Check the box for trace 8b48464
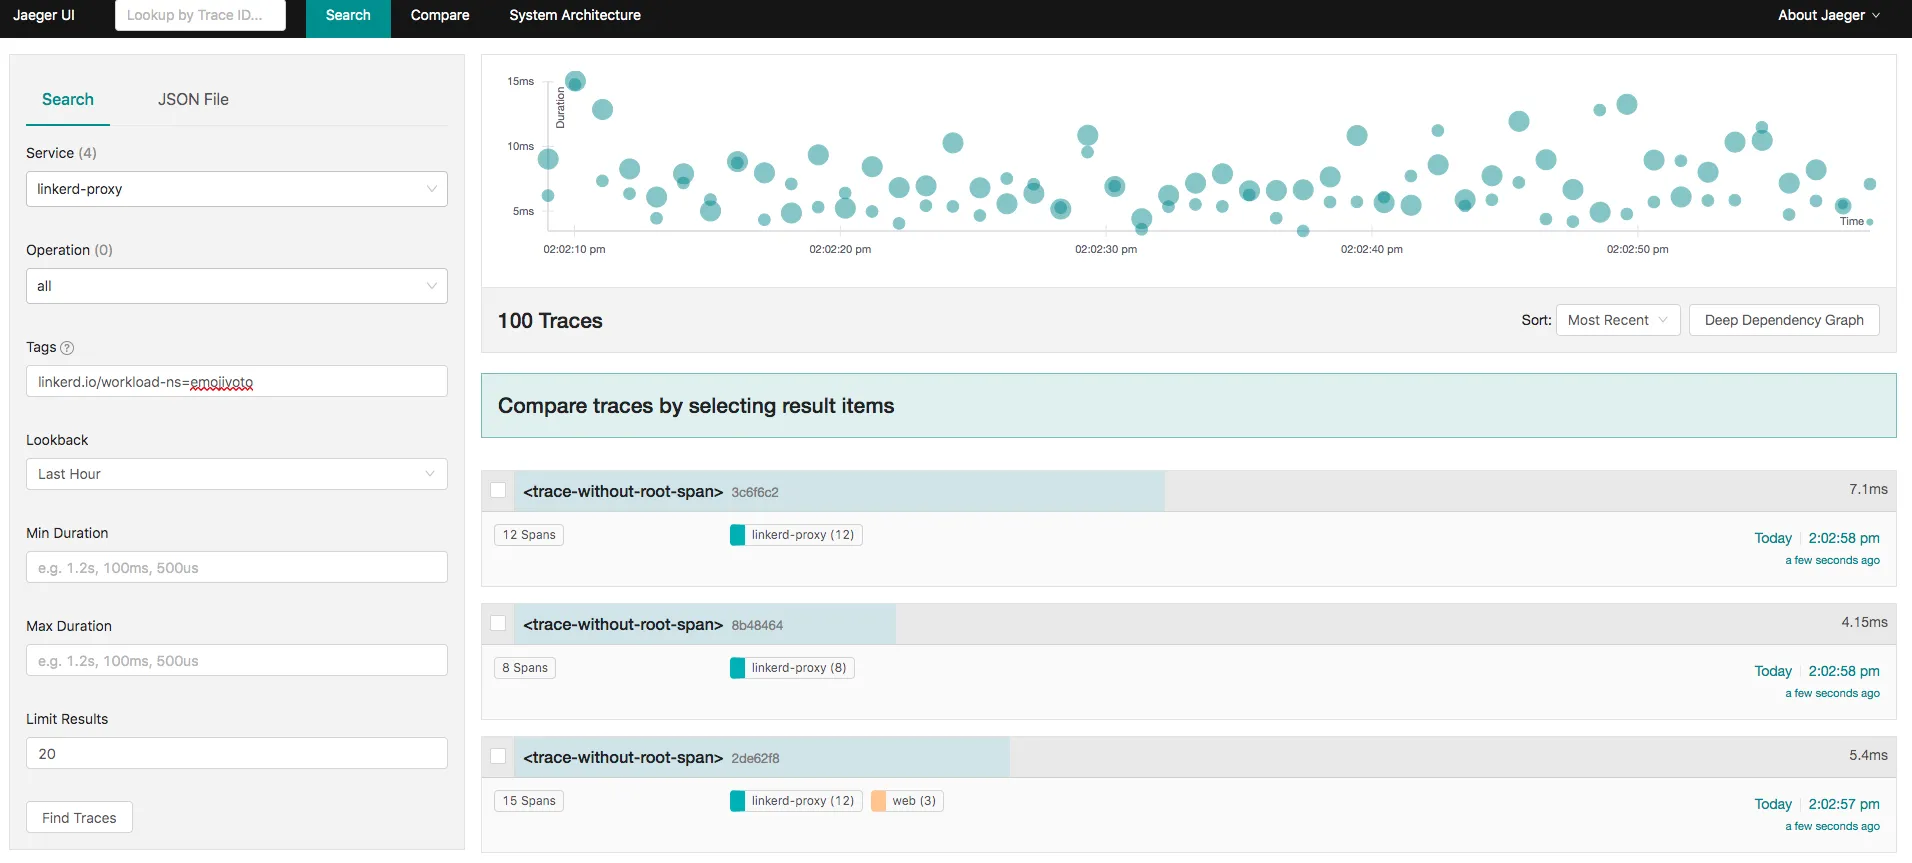1912x863 pixels. pos(498,623)
